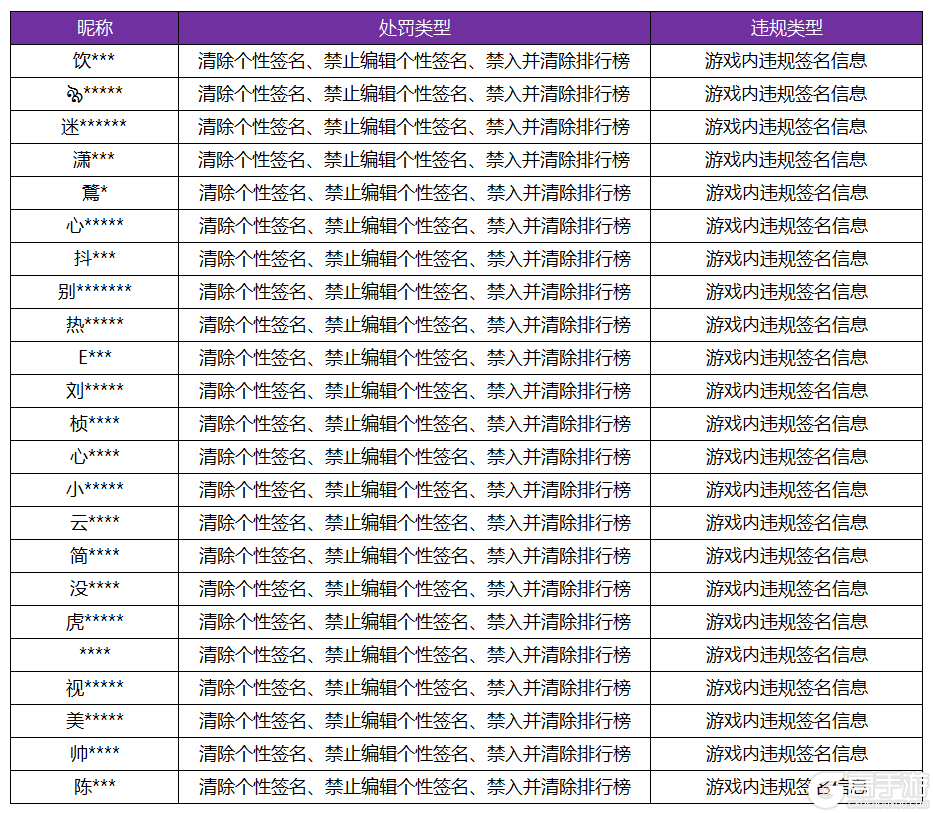The image size is (933, 813).
Task: Select nickname cell 心*****
Action: [94, 226]
